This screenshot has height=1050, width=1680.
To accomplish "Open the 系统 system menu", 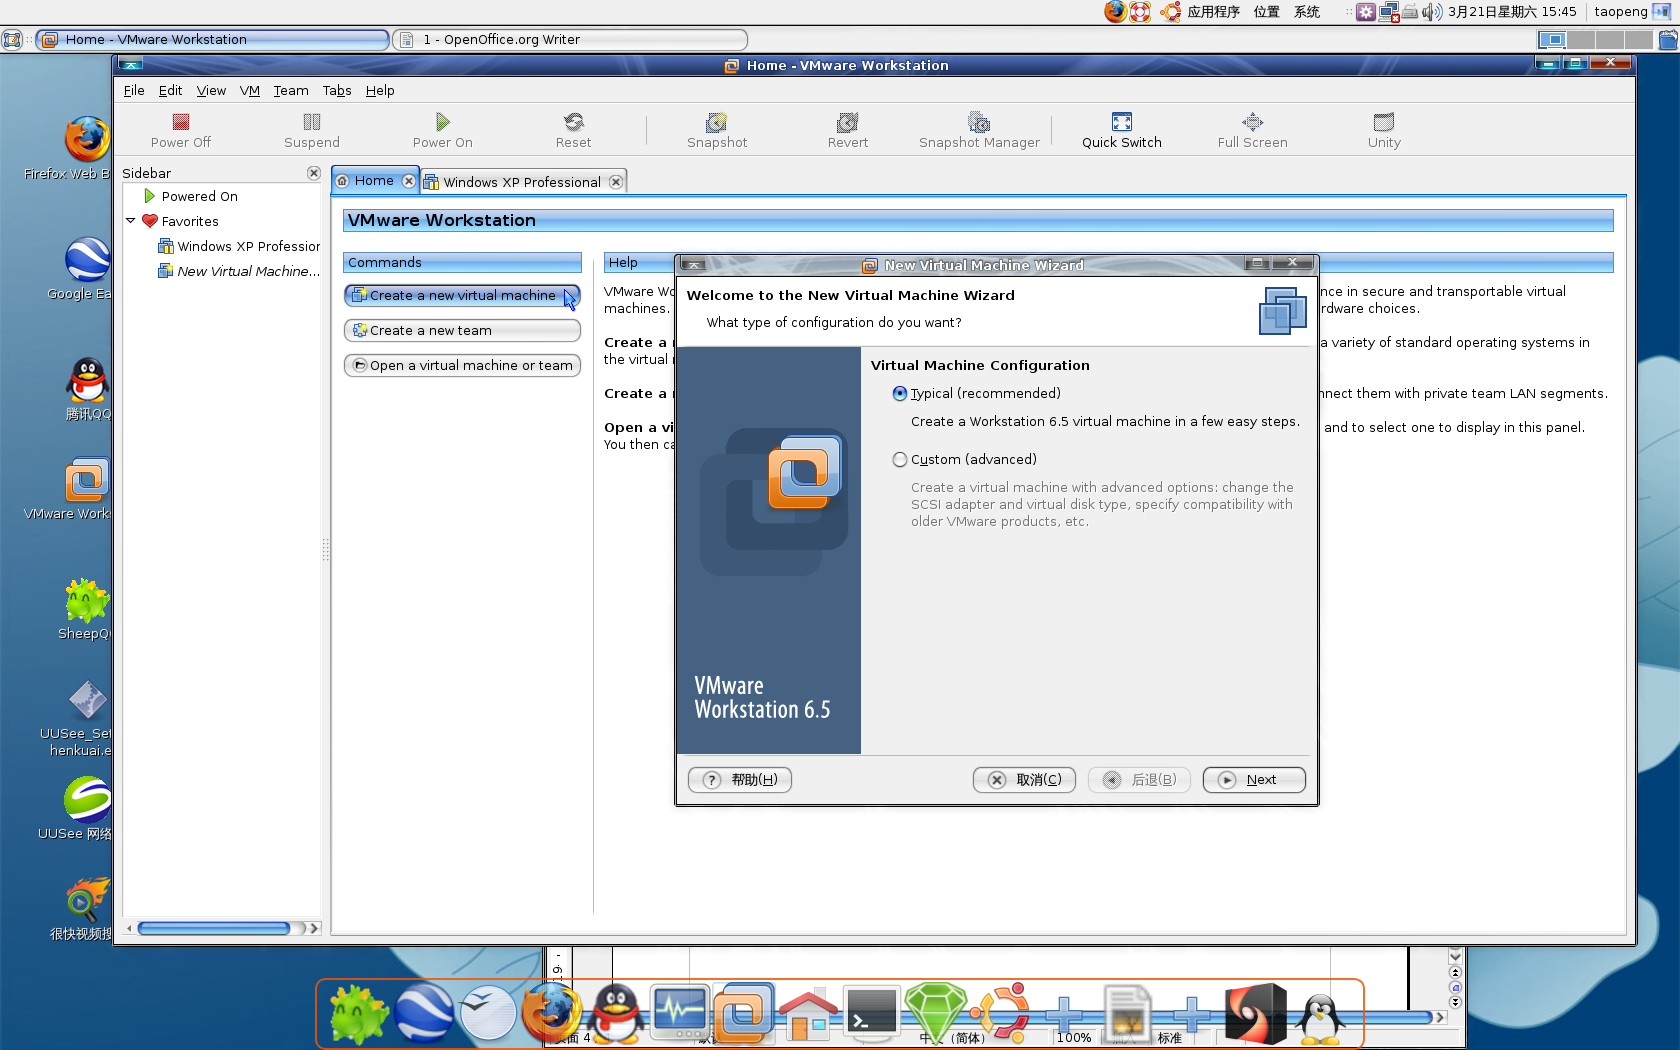I will 1307,12.
